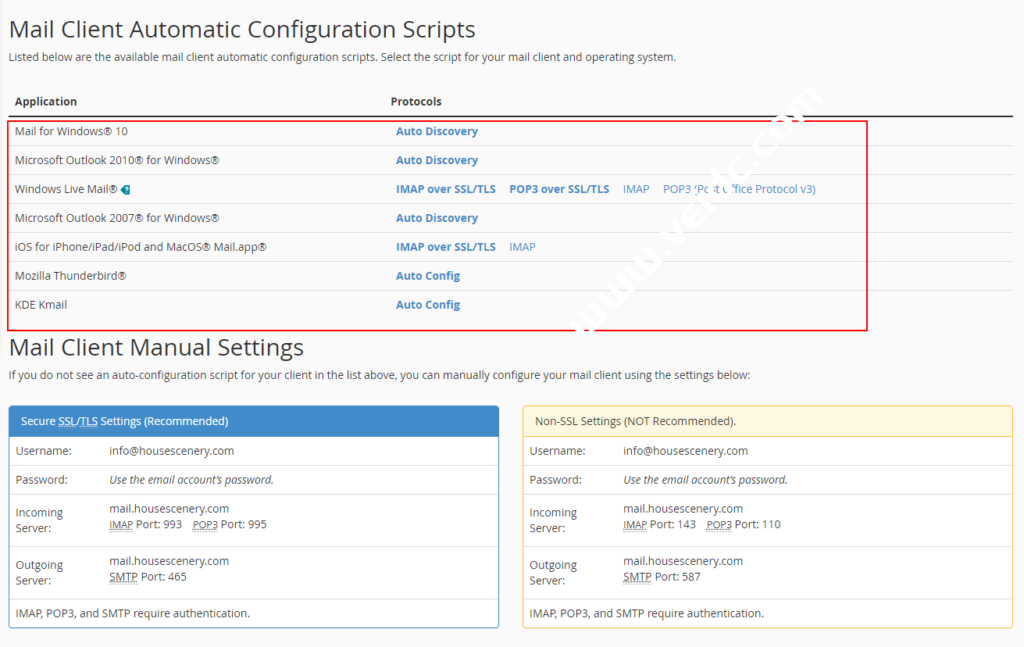
Task: Click the Protocols column header
Action: pyautogui.click(x=416, y=102)
